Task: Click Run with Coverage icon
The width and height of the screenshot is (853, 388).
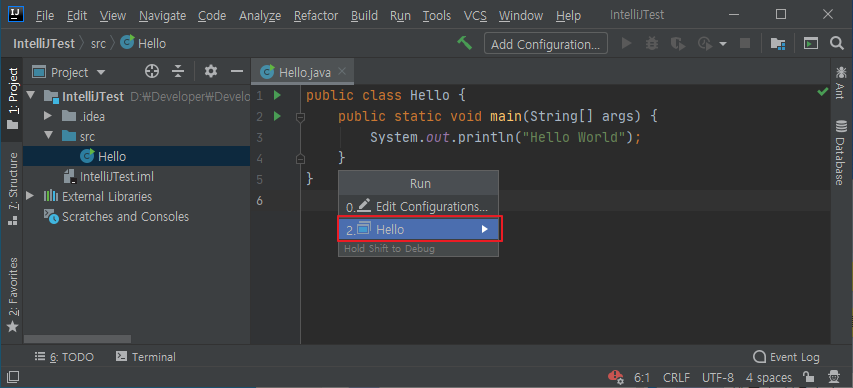Action: click(x=678, y=43)
